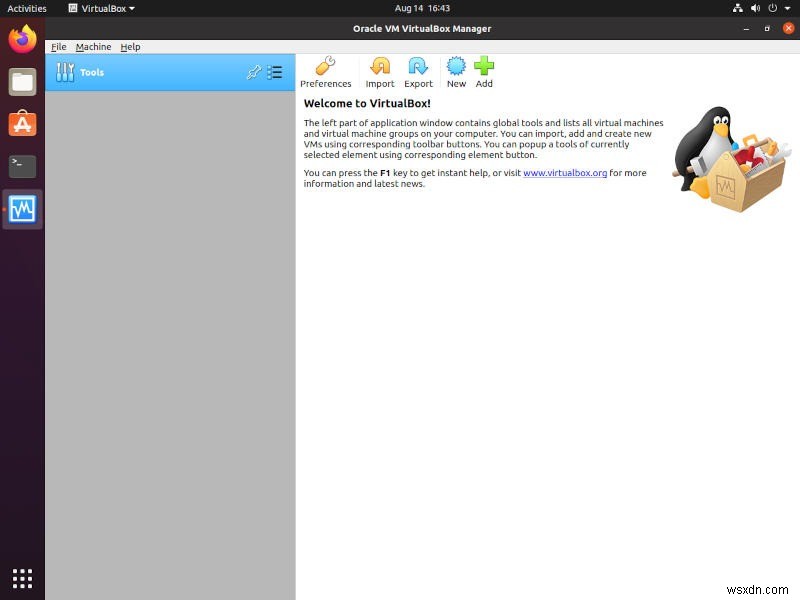This screenshot has width=800, height=600.
Task: Open the Machine menu
Action: click(93, 46)
